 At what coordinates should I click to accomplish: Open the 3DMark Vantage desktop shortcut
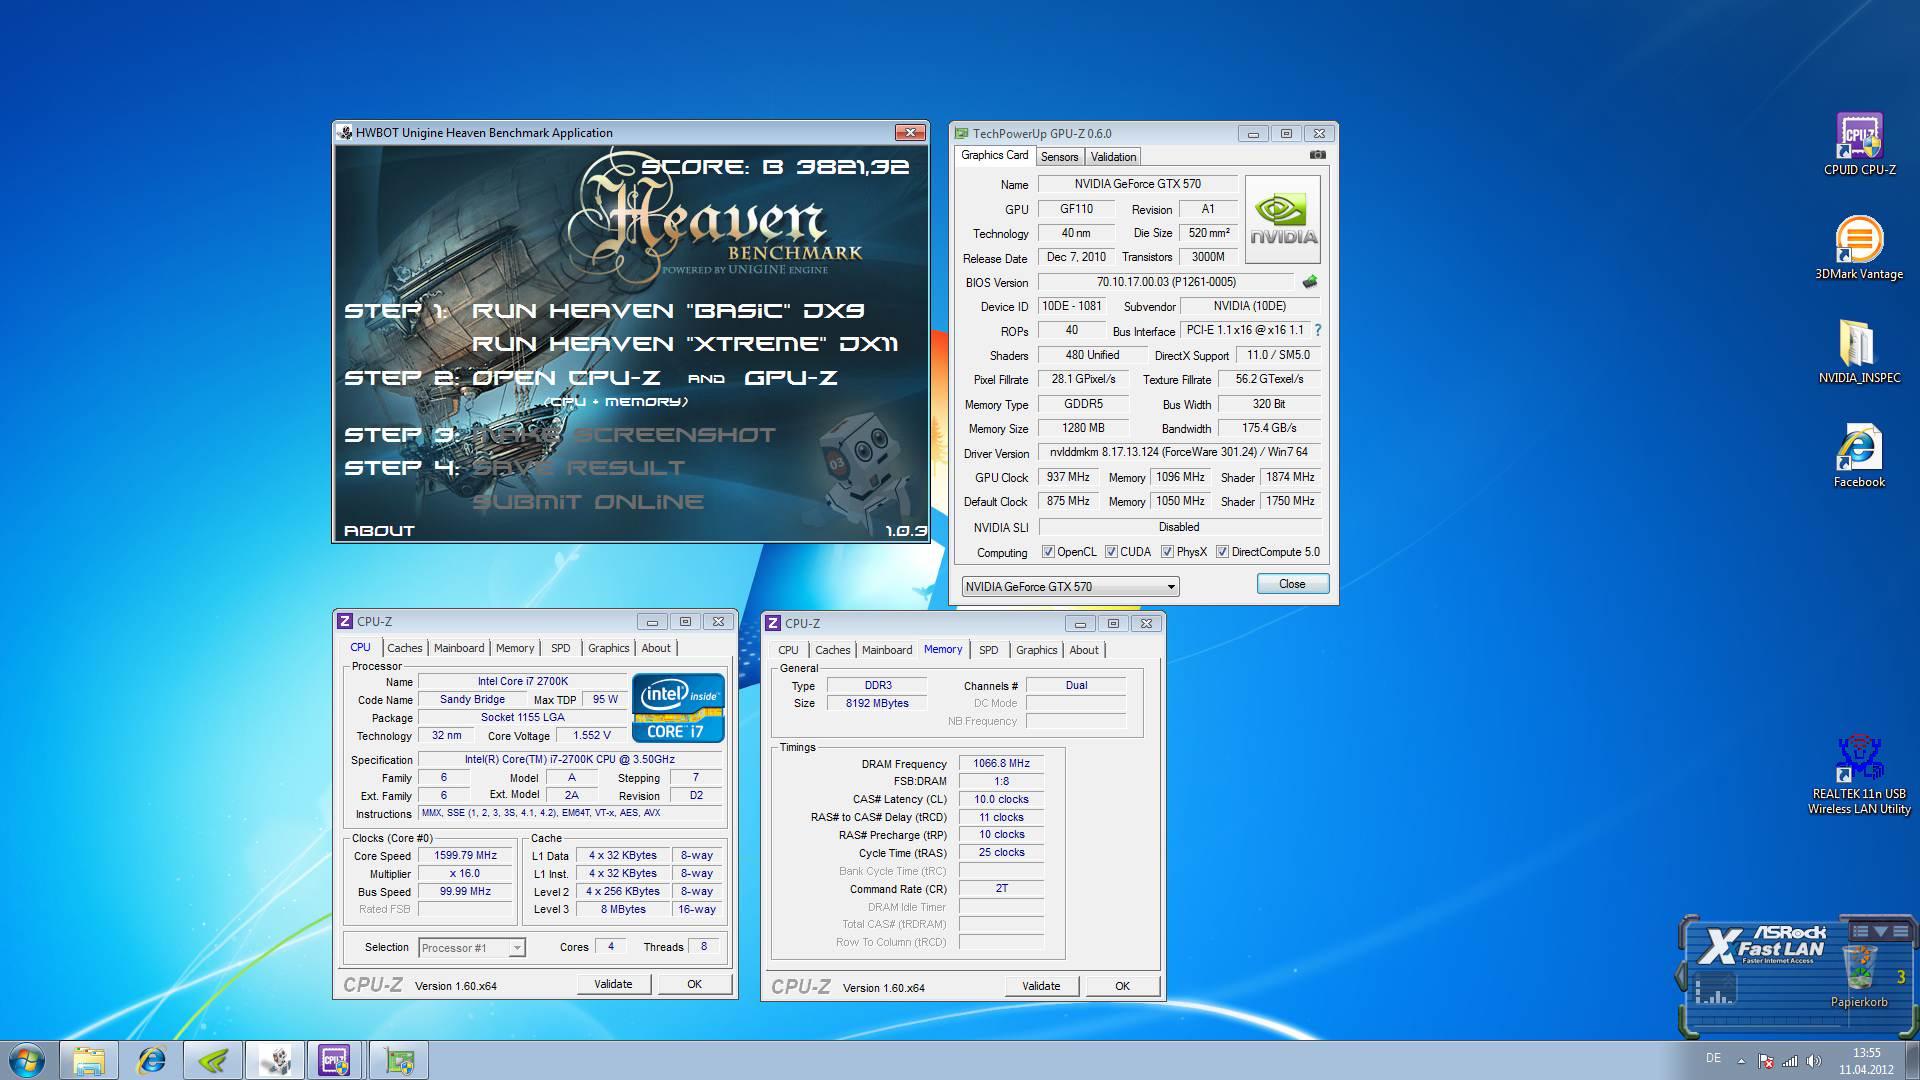[x=1859, y=248]
